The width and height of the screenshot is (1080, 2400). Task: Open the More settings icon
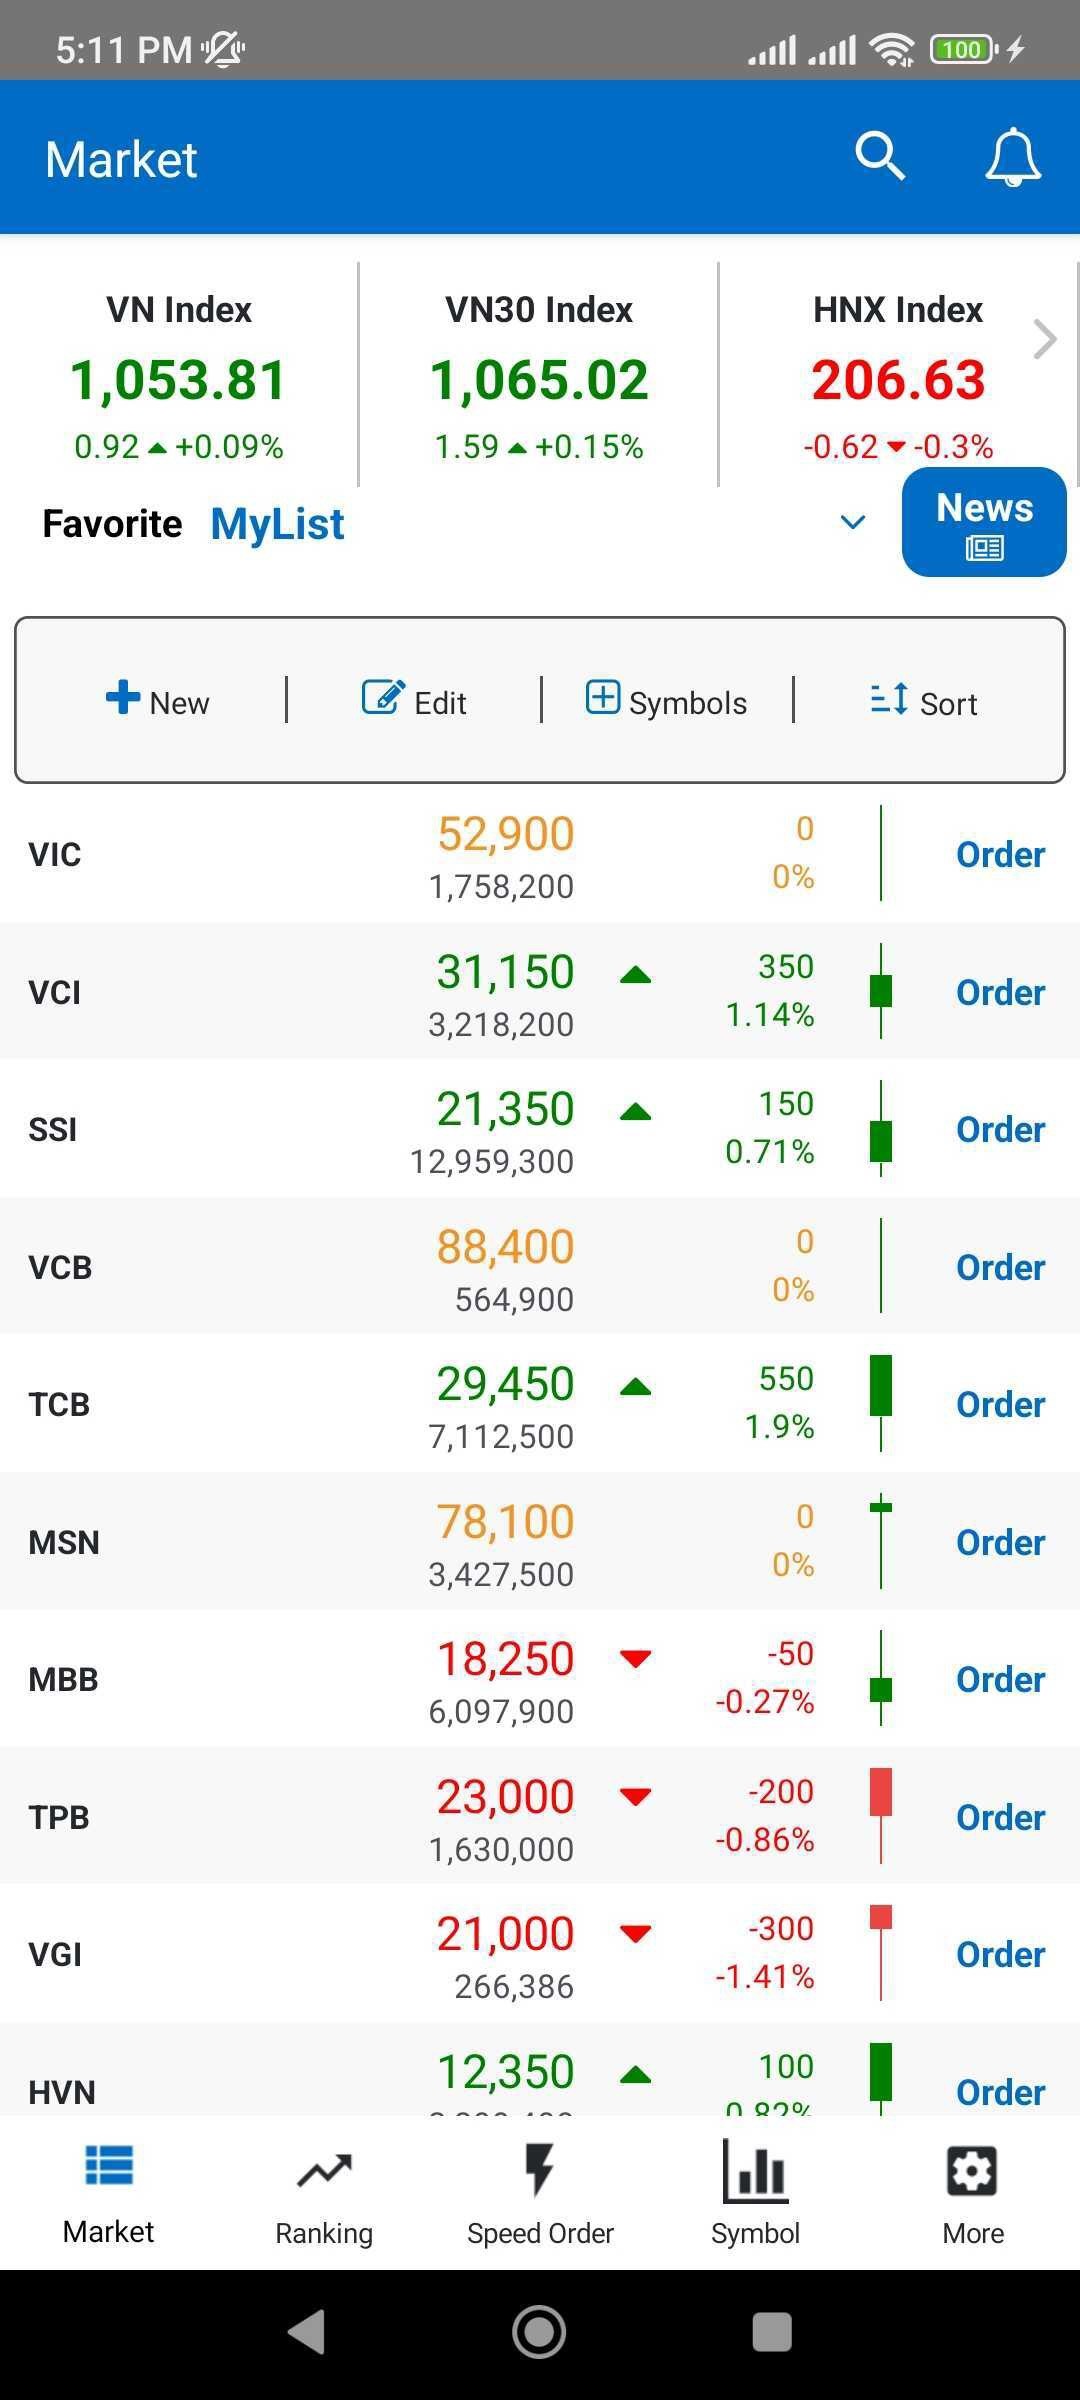coord(972,2172)
